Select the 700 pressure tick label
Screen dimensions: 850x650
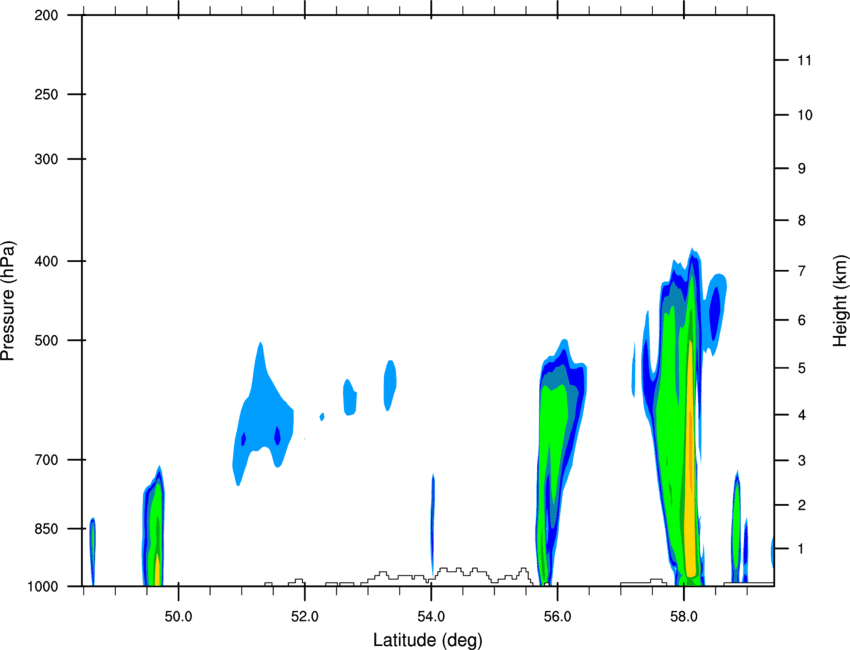click(x=46, y=460)
